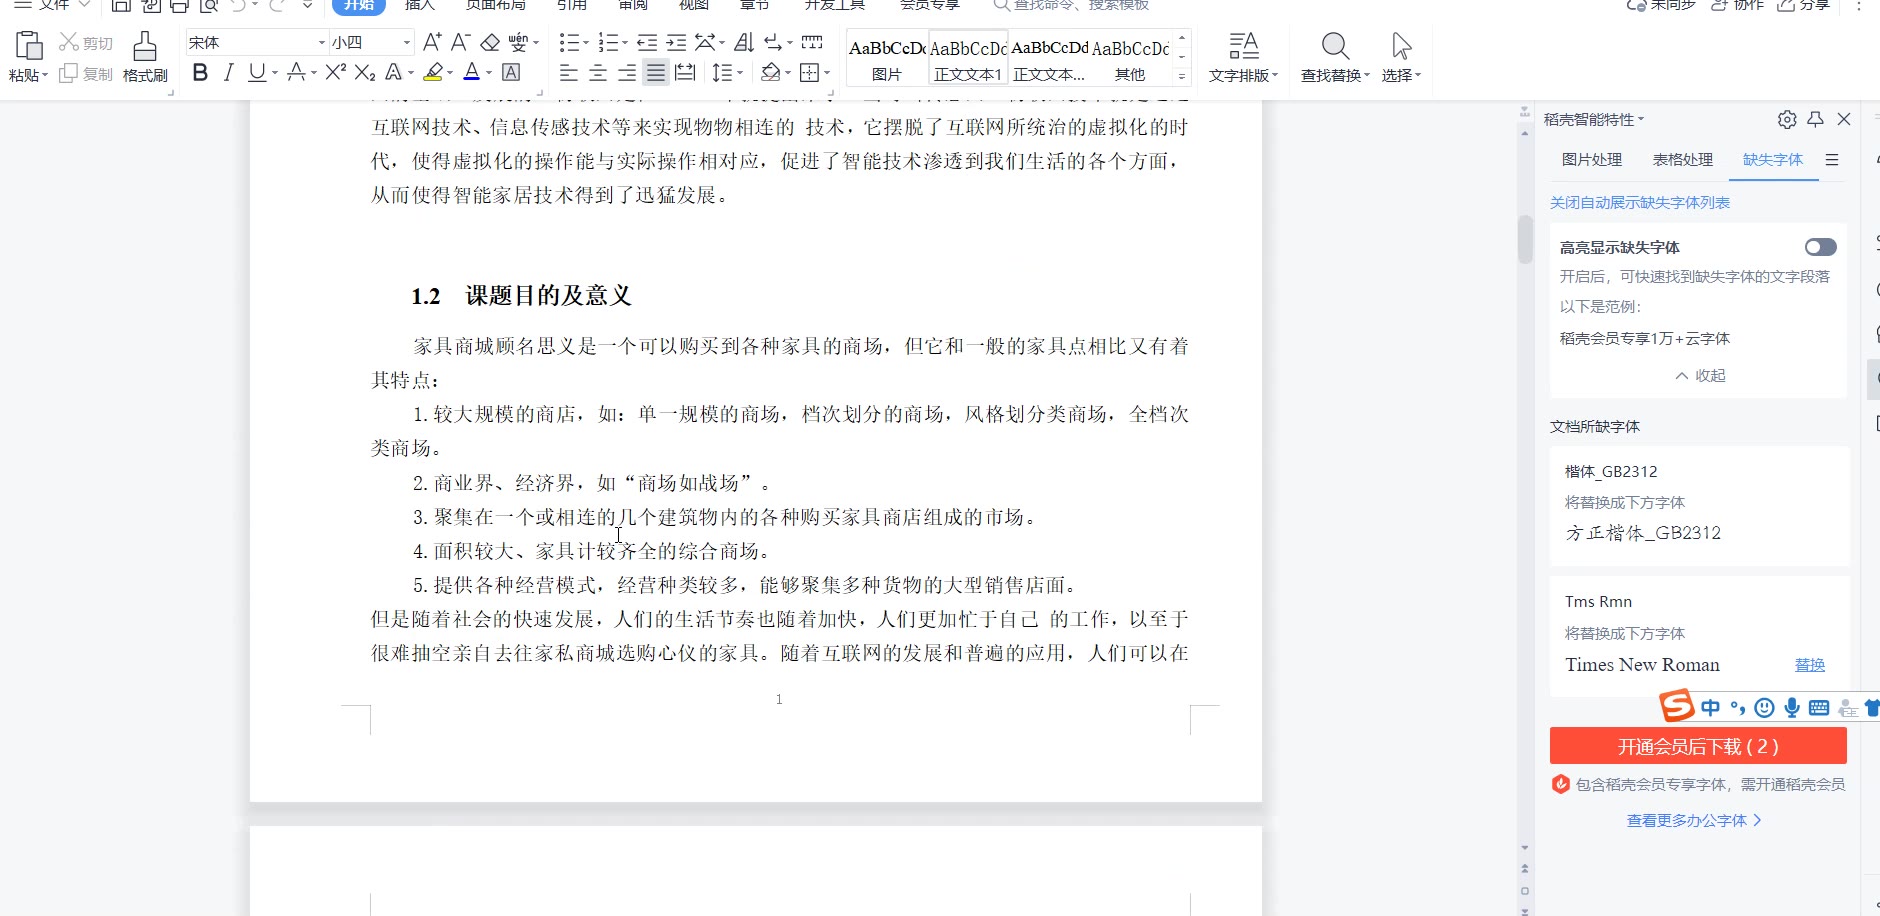Switch to the 表格处理 tab

pos(1683,160)
